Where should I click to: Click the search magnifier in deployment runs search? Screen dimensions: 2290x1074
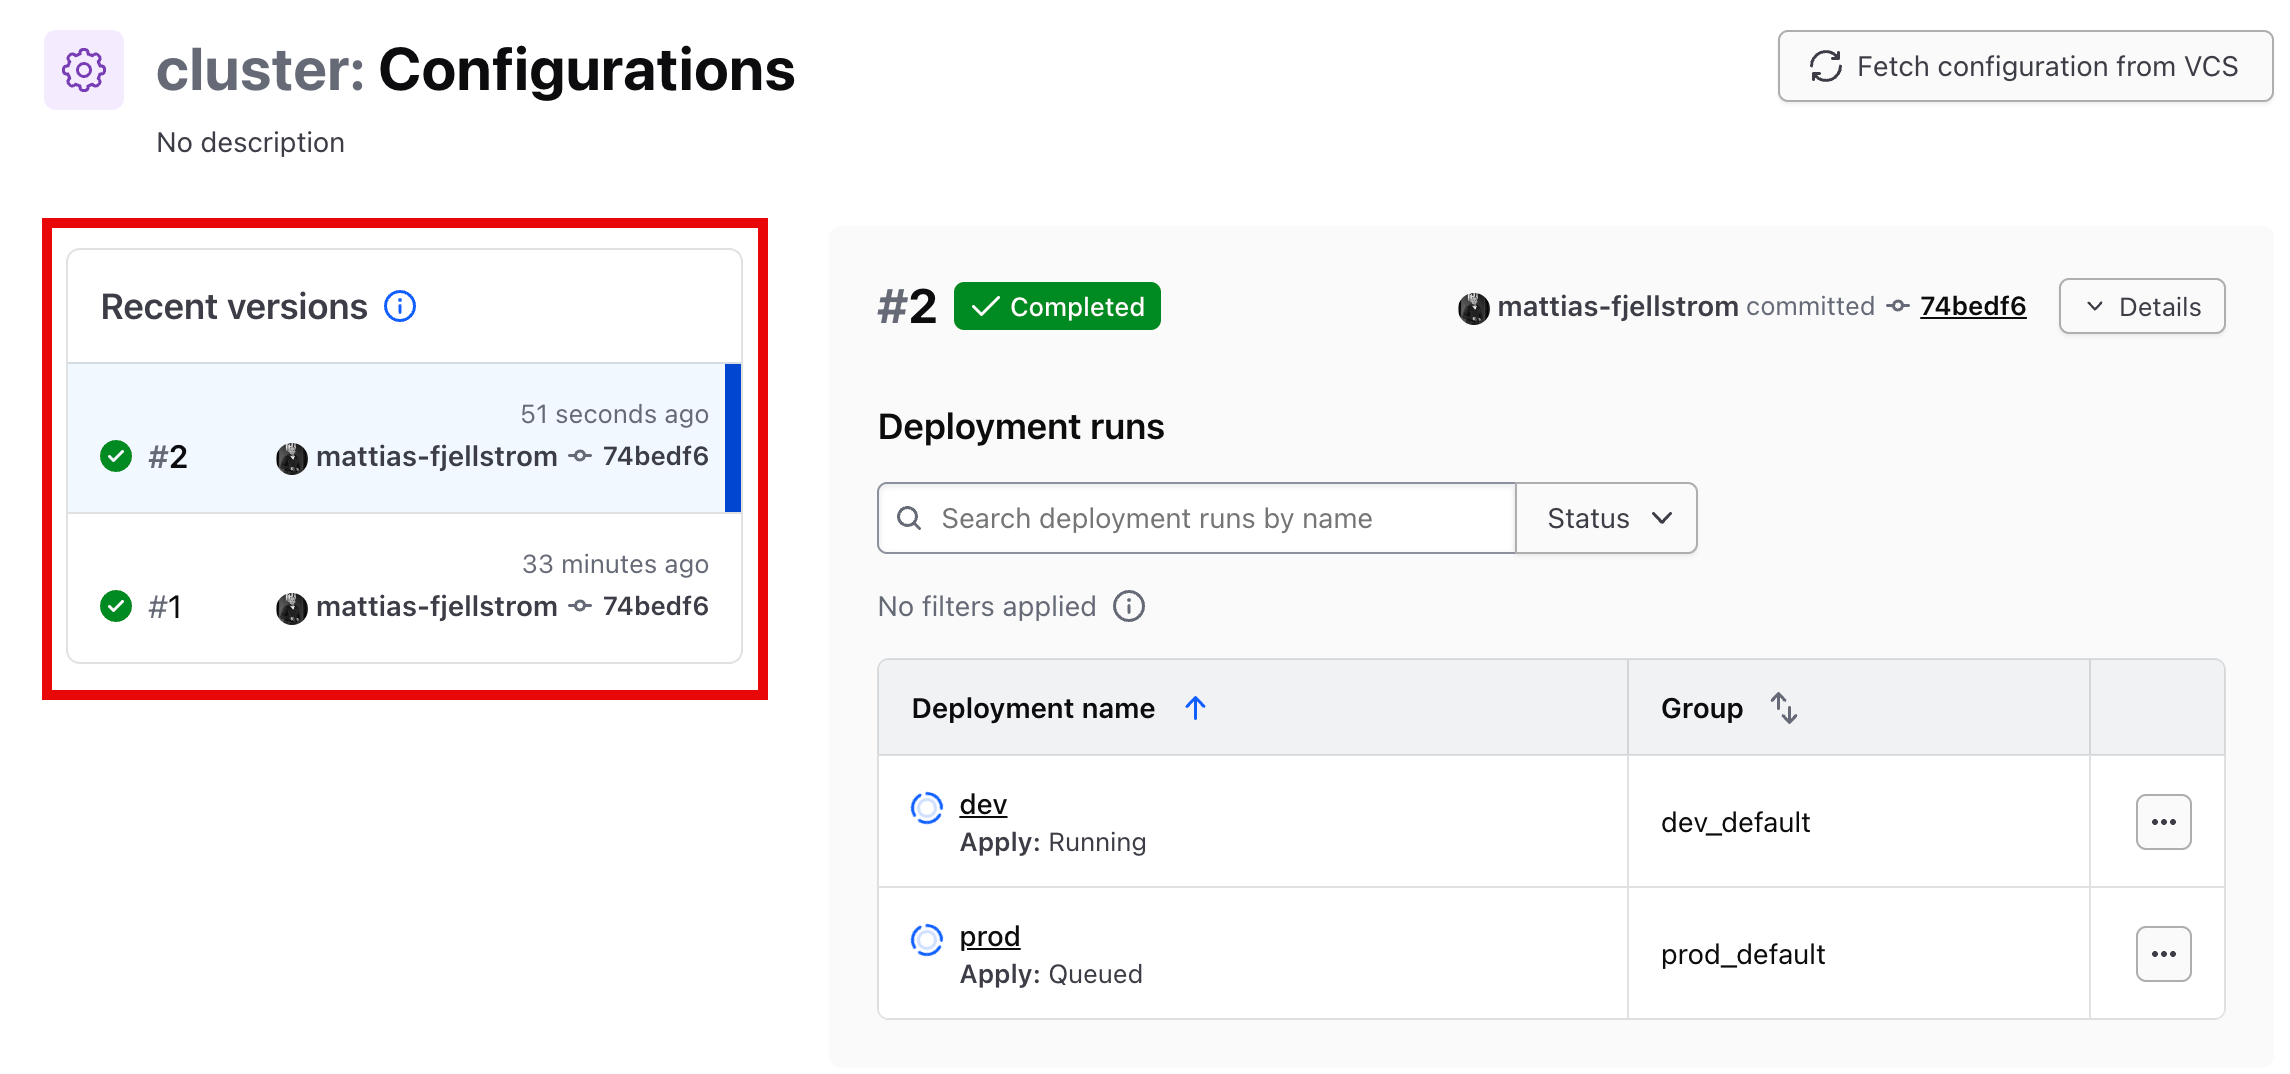tap(909, 518)
